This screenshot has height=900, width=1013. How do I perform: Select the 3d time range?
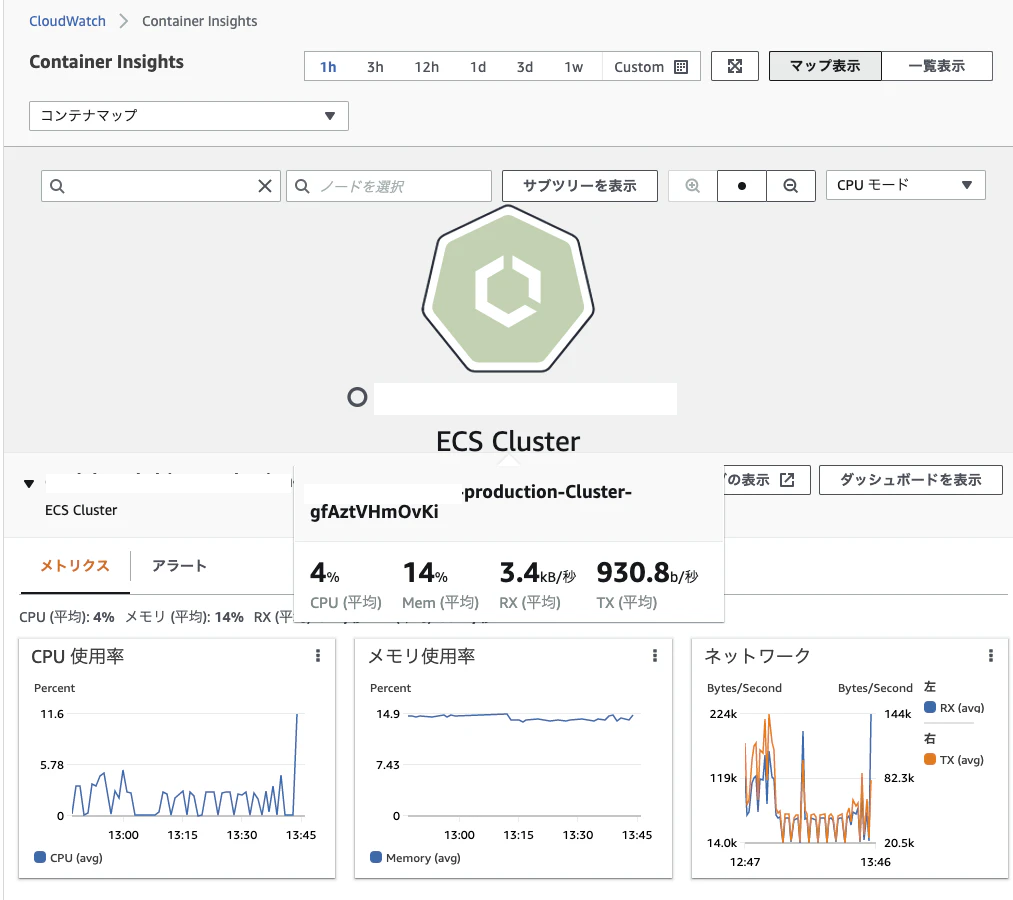pyautogui.click(x=525, y=67)
